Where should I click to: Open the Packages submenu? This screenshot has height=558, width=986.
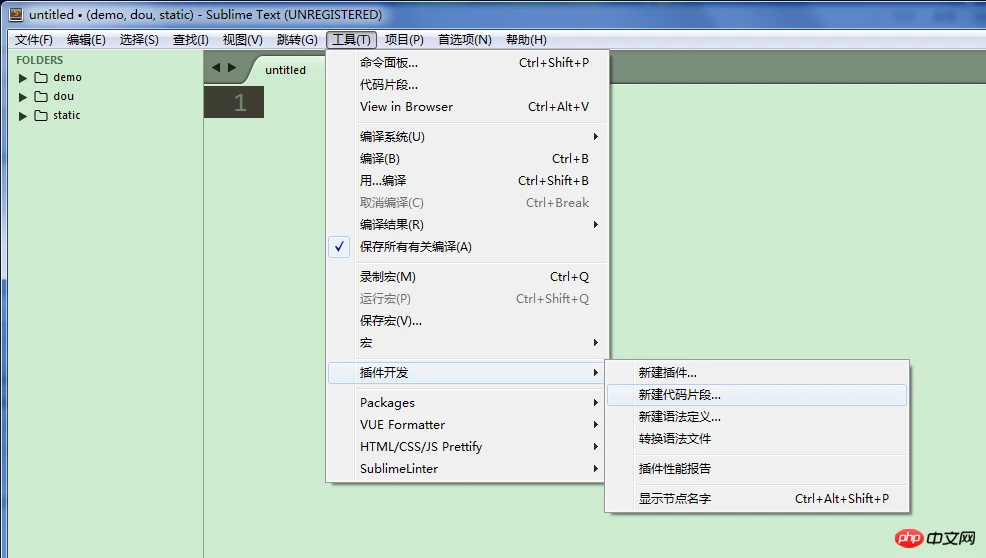pos(468,403)
